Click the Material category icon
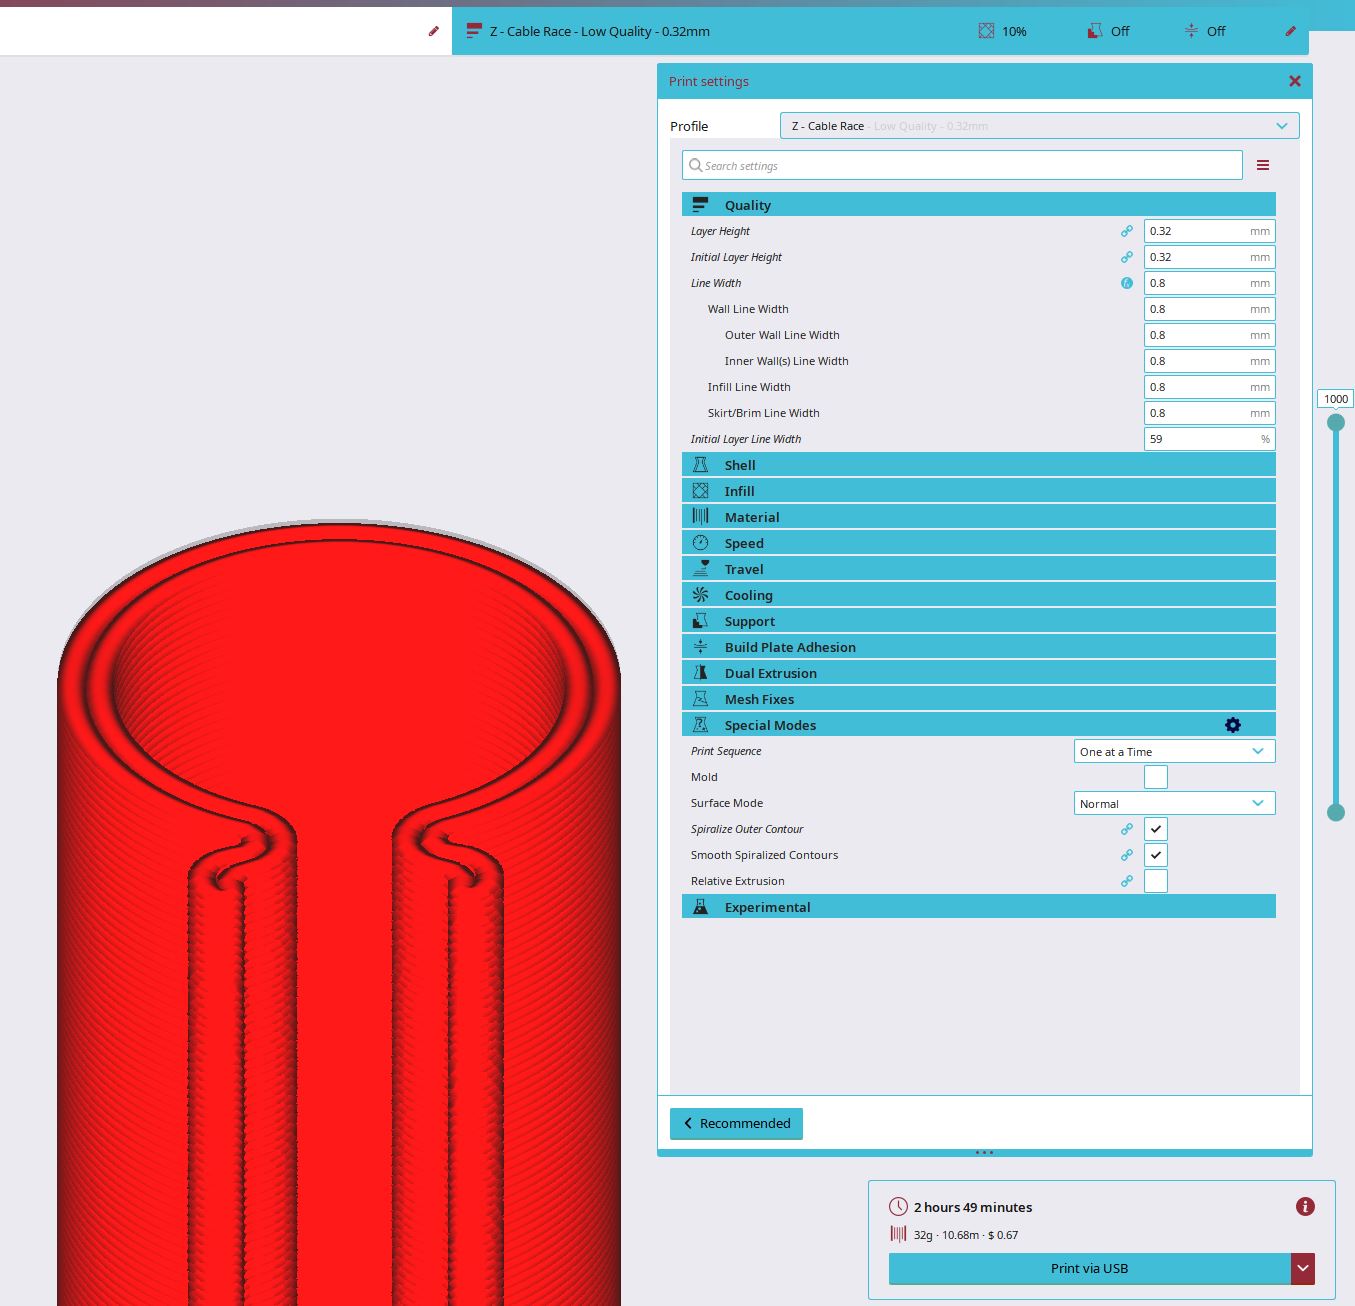1355x1306 pixels. [x=701, y=516]
